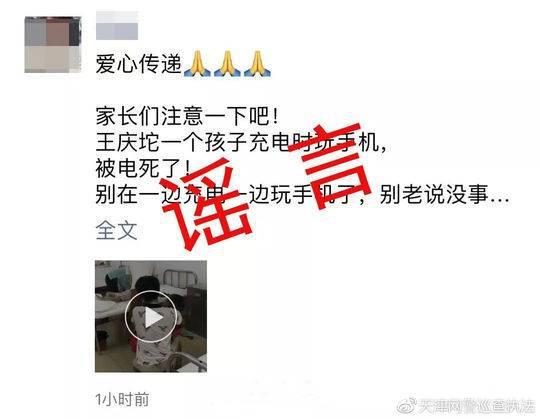Click the third praying hands emoji
Image resolution: width=540 pixels, height=419 pixels.
pyautogui.click(x=257, y=64)
